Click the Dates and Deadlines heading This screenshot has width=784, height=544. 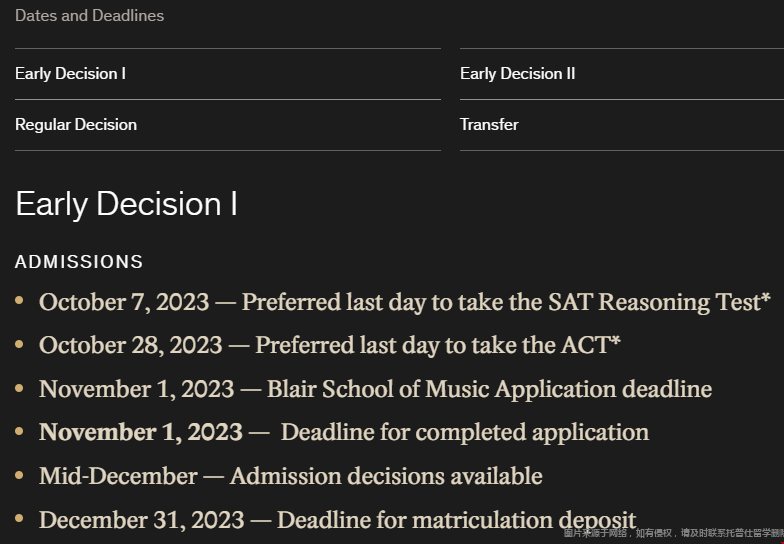coord(90,16)
